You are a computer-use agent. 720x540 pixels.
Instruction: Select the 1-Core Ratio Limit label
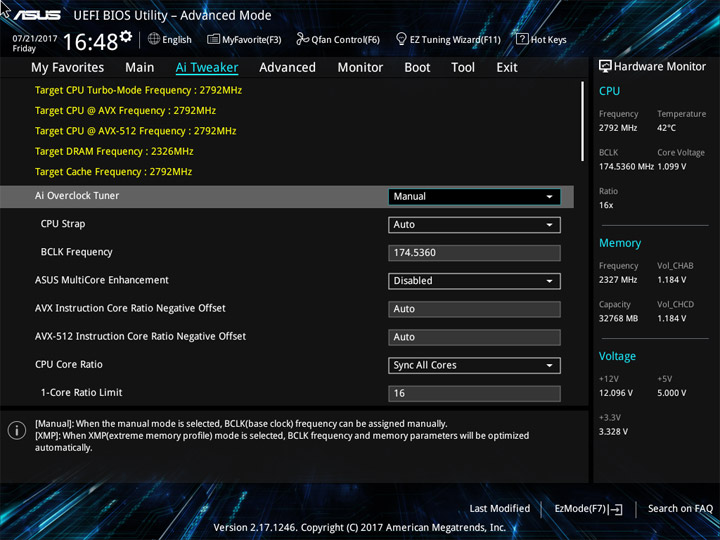click(x=81, y=393)
